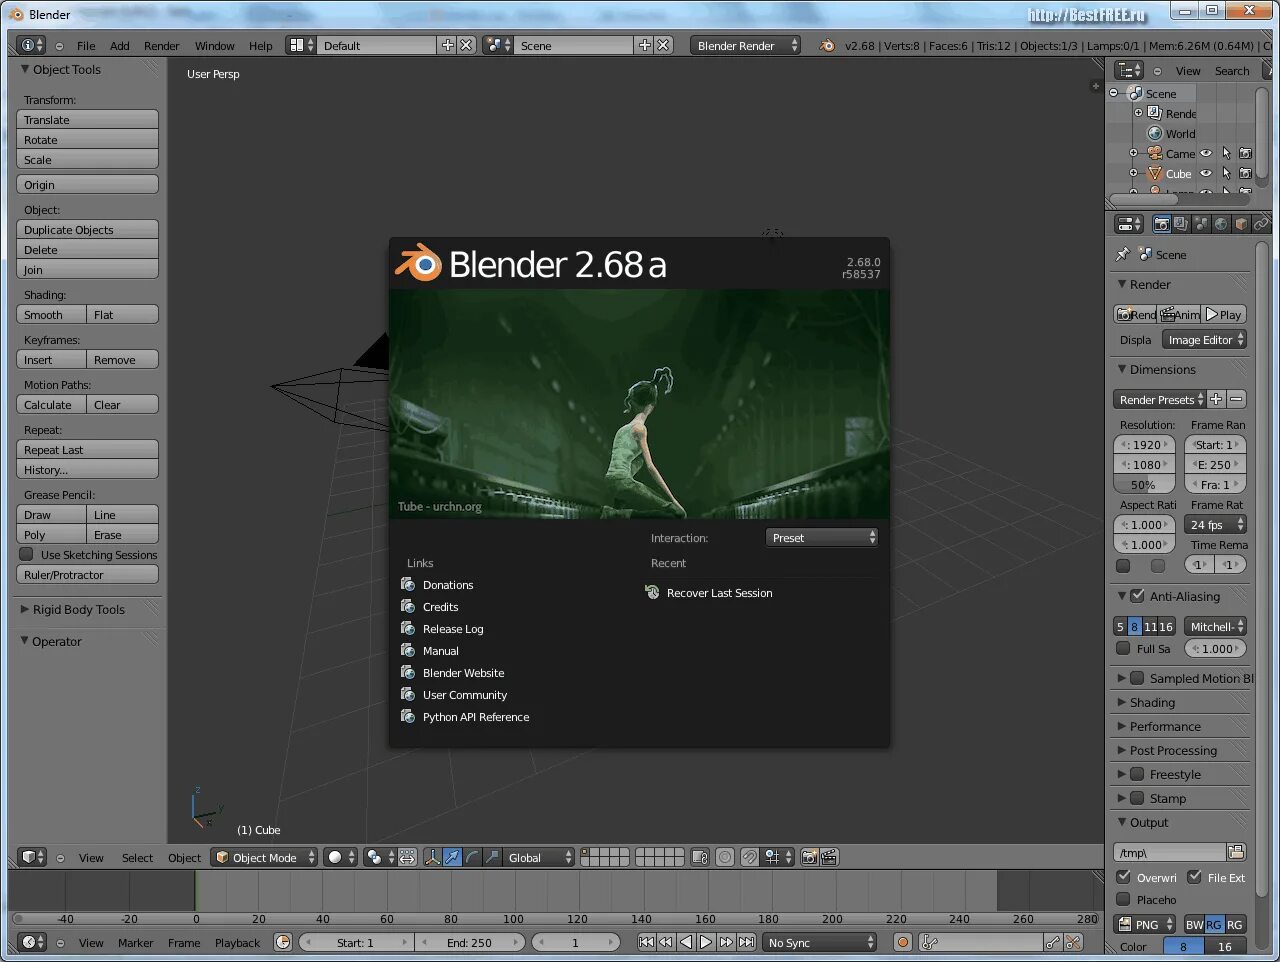
Task: Toggle the Anti-Aliasing checkbox
Action: [x=1137, y=596]
